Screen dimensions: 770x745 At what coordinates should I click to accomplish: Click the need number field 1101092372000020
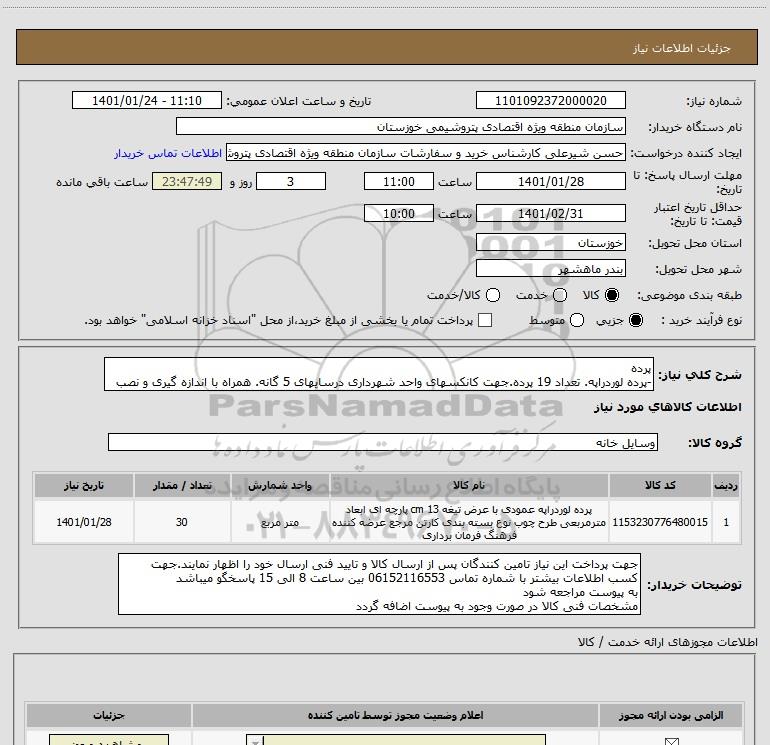550,100
